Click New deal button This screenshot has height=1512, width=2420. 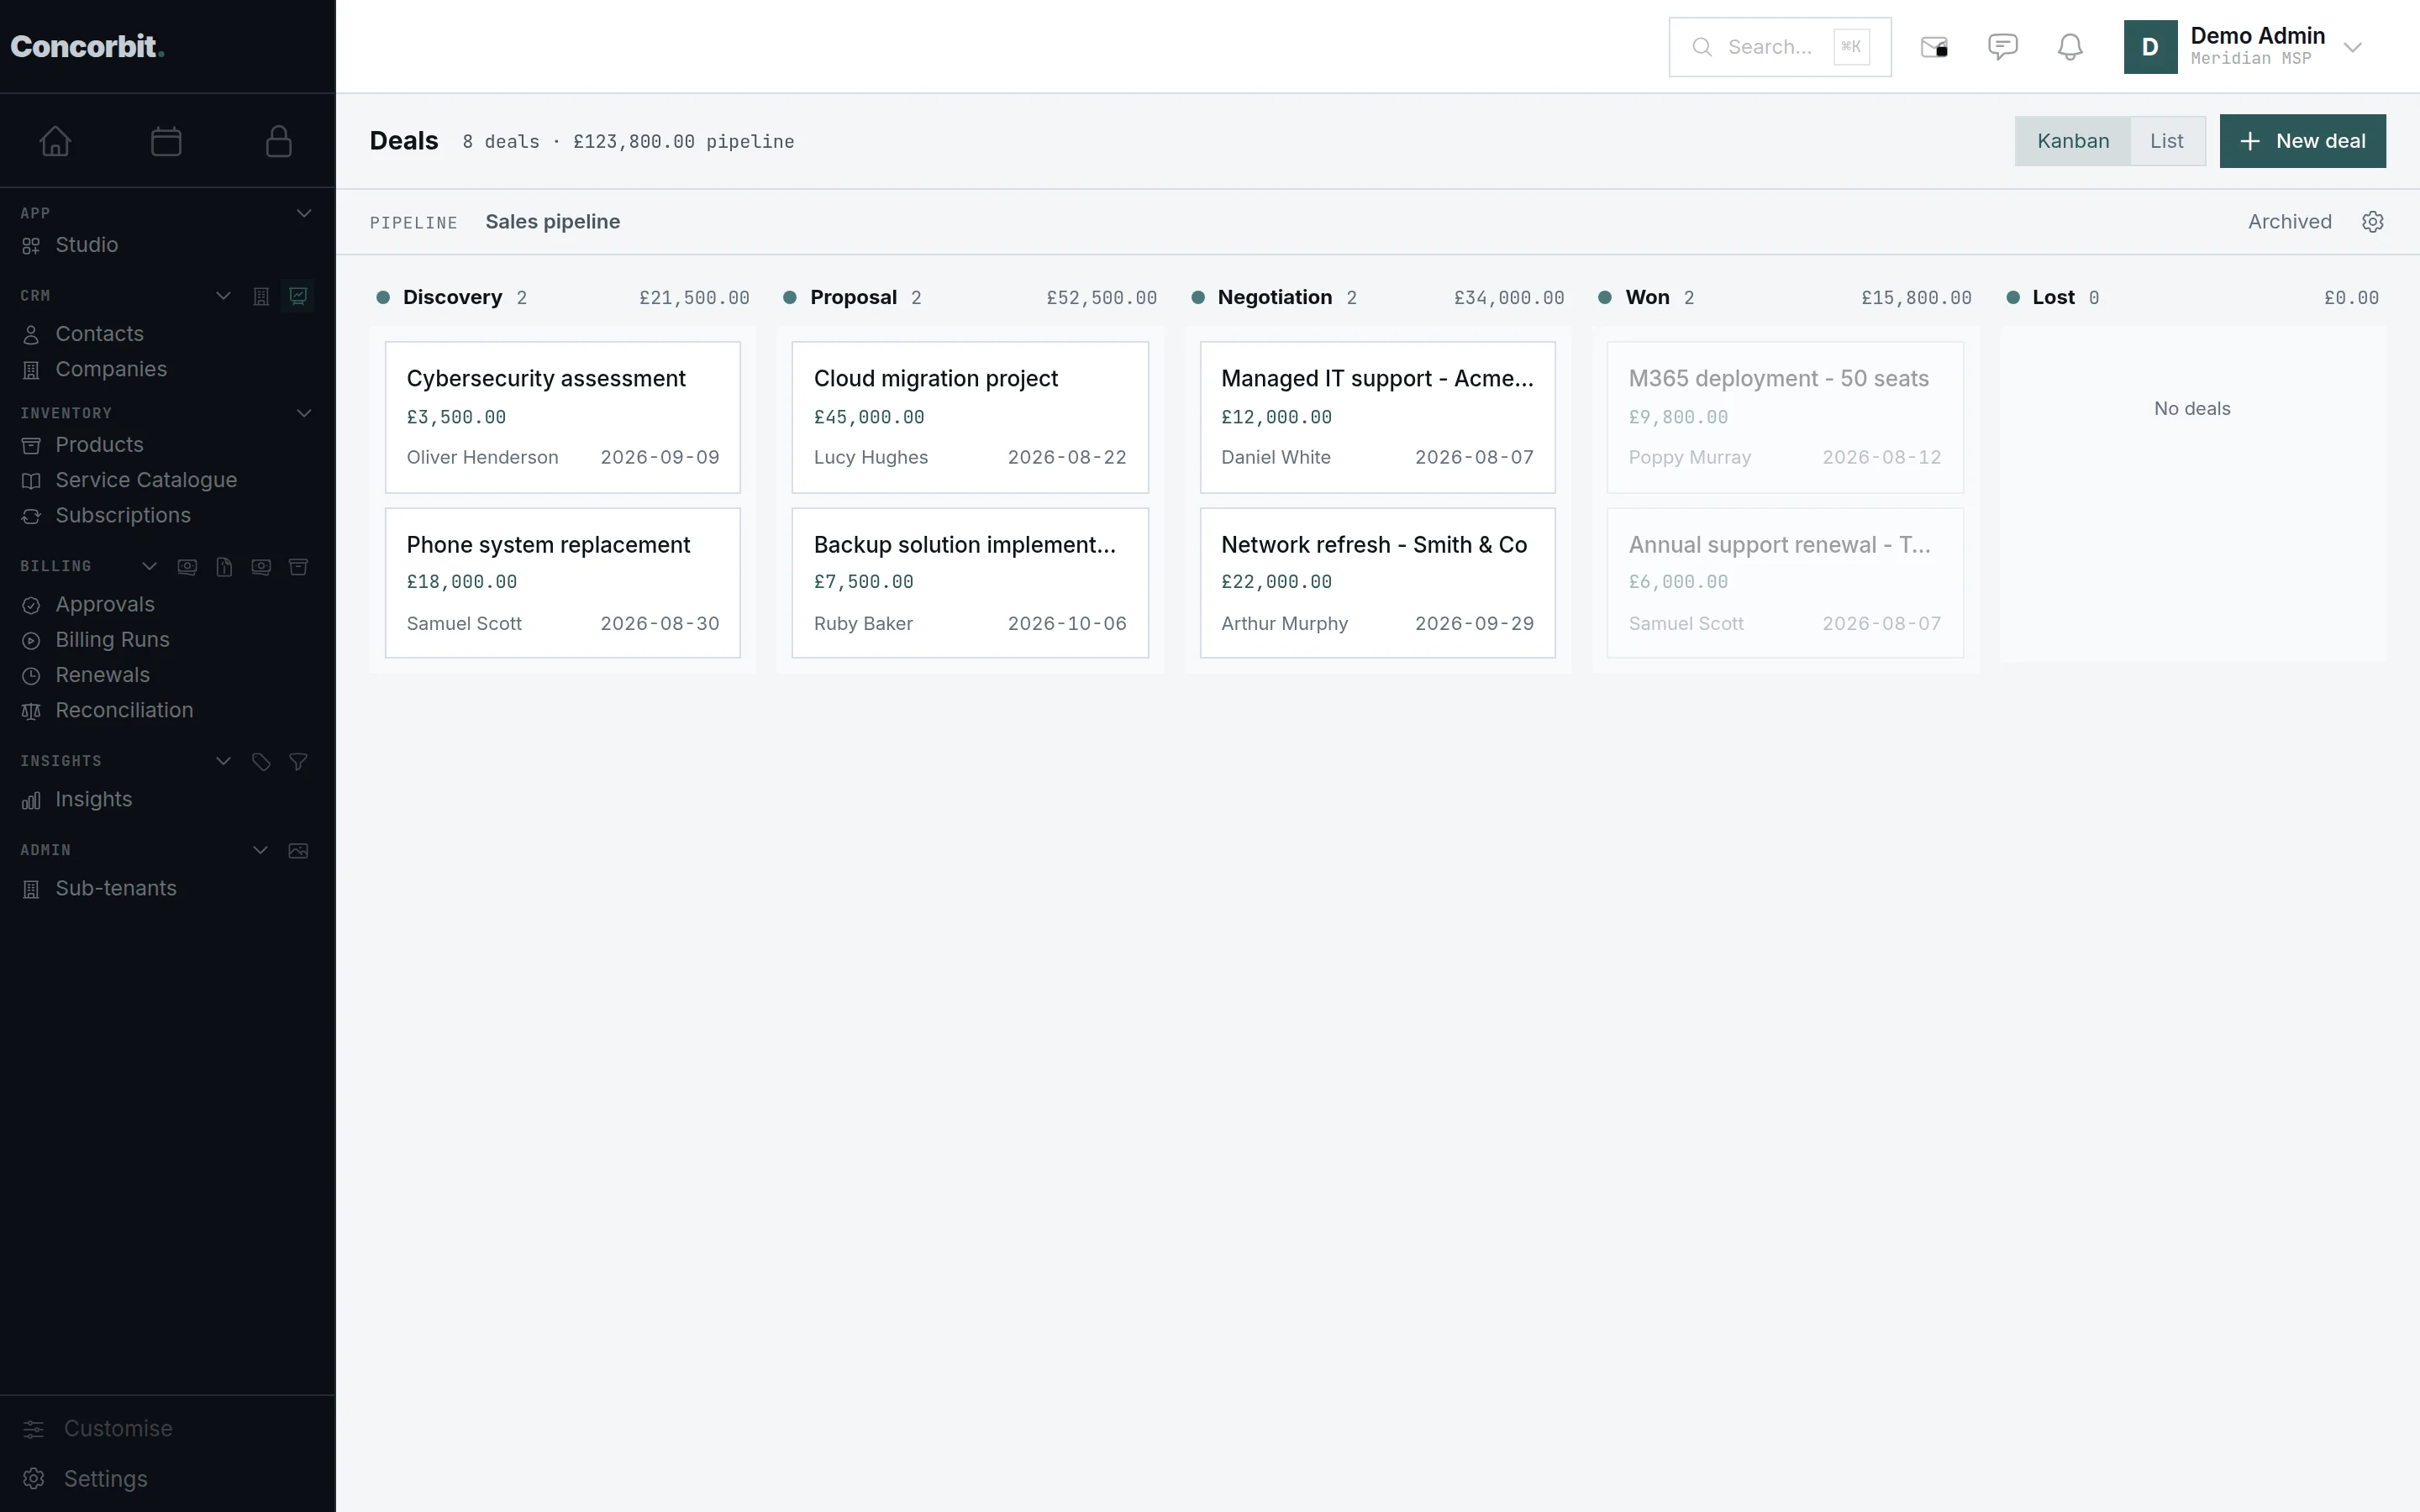(x=2302, y=141)
